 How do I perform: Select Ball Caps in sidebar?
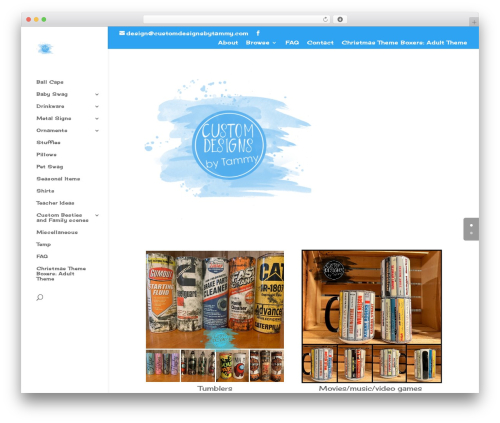tap(50, 82)
